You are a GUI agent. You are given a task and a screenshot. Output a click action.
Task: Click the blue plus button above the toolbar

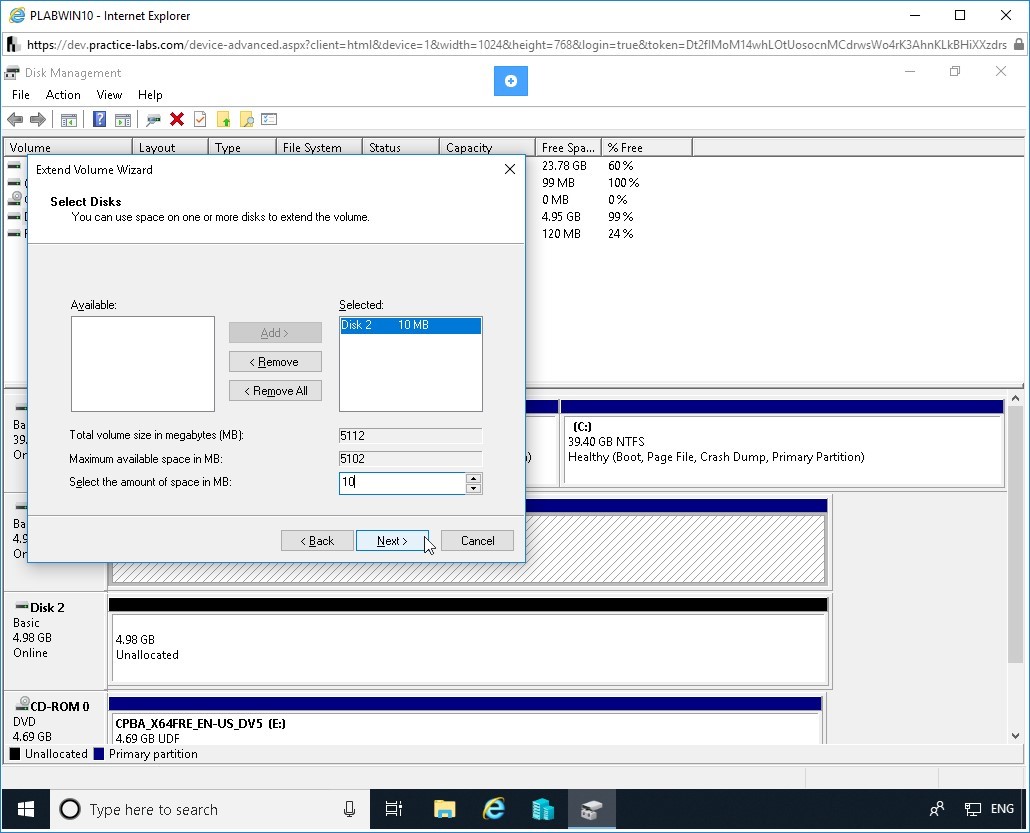511,81
